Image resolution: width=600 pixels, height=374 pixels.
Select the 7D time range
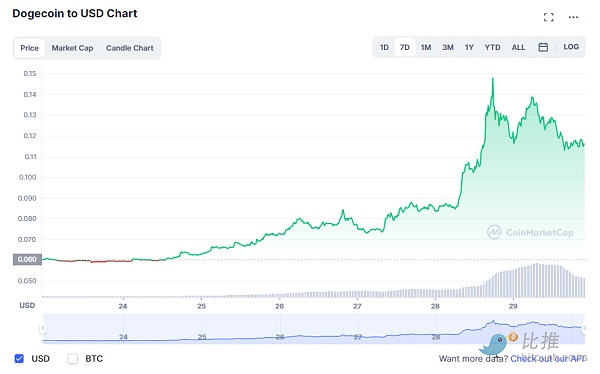(404, 47)
